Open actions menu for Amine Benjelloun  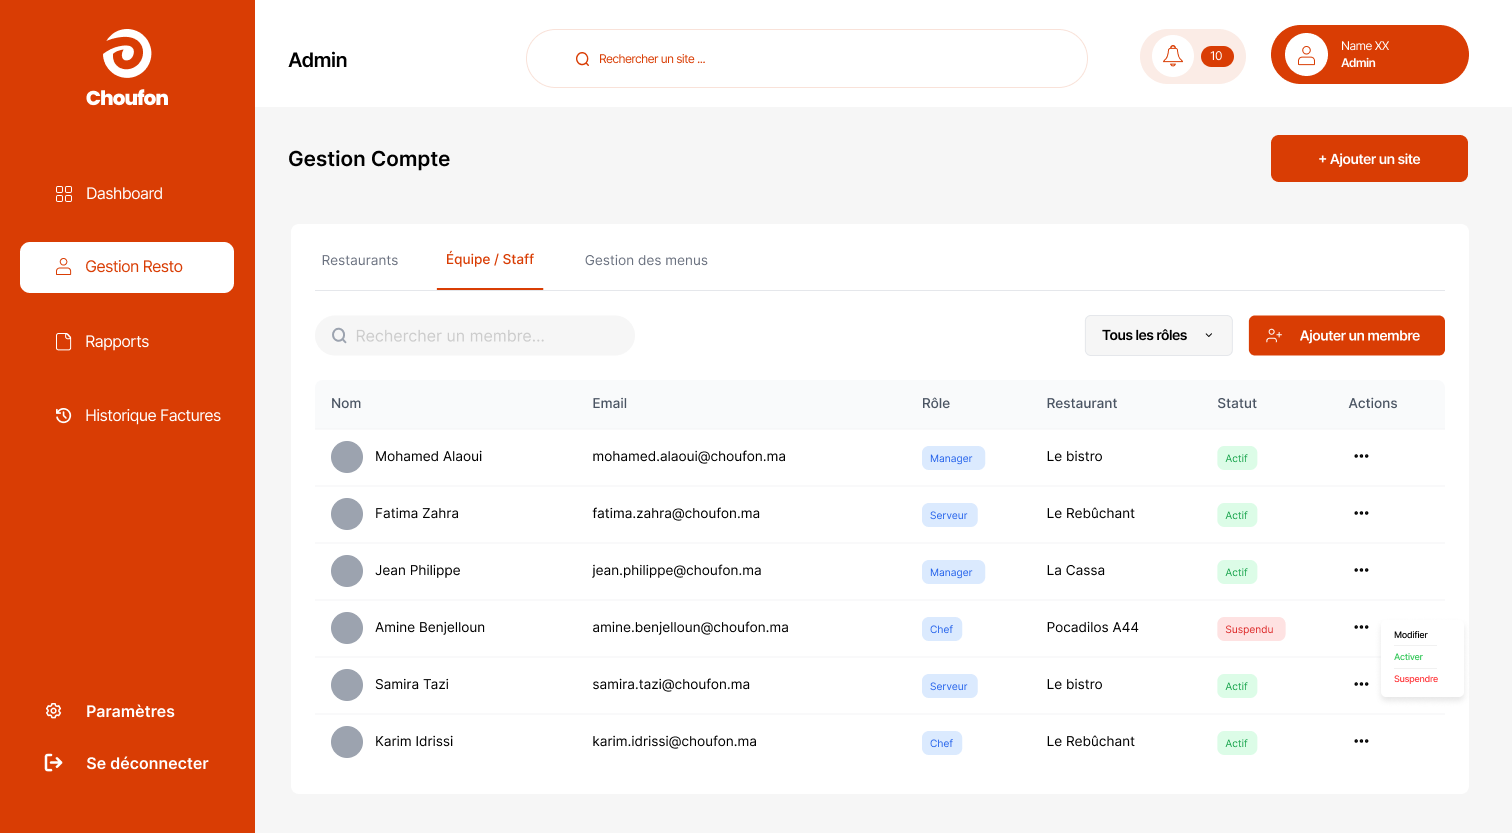pos(1361,627)
